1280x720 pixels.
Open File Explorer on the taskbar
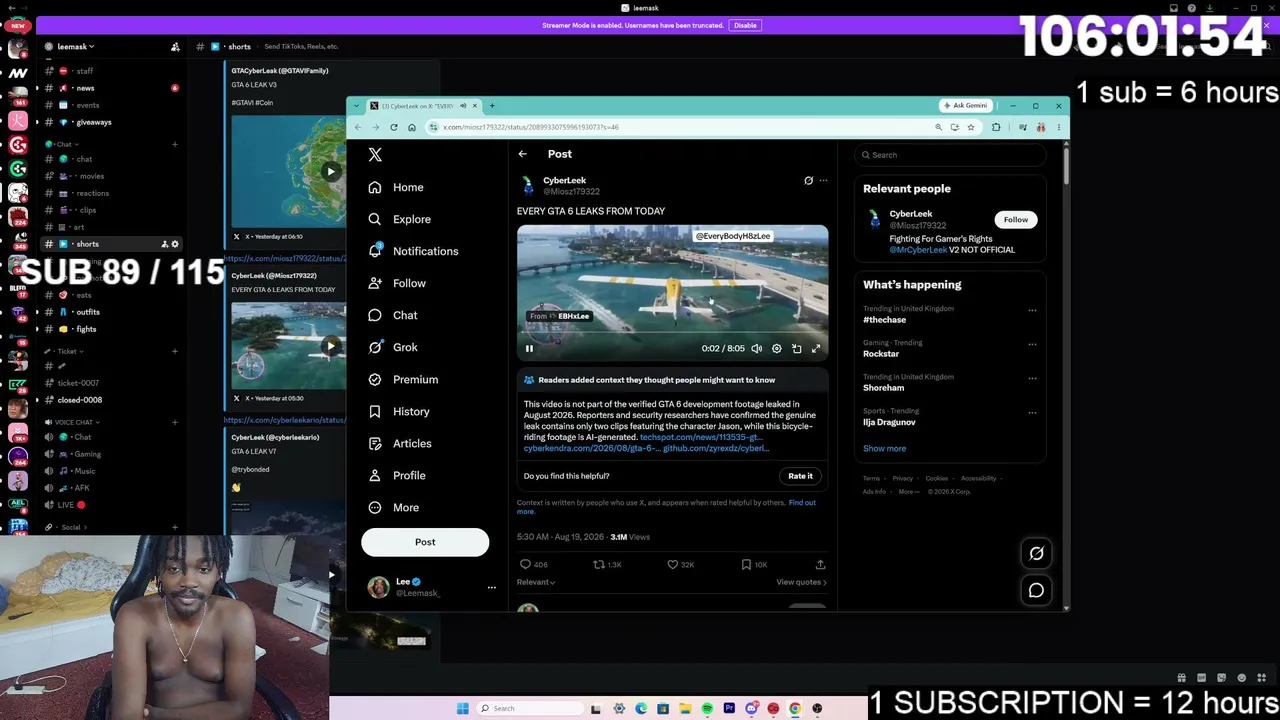coord(685,709)
